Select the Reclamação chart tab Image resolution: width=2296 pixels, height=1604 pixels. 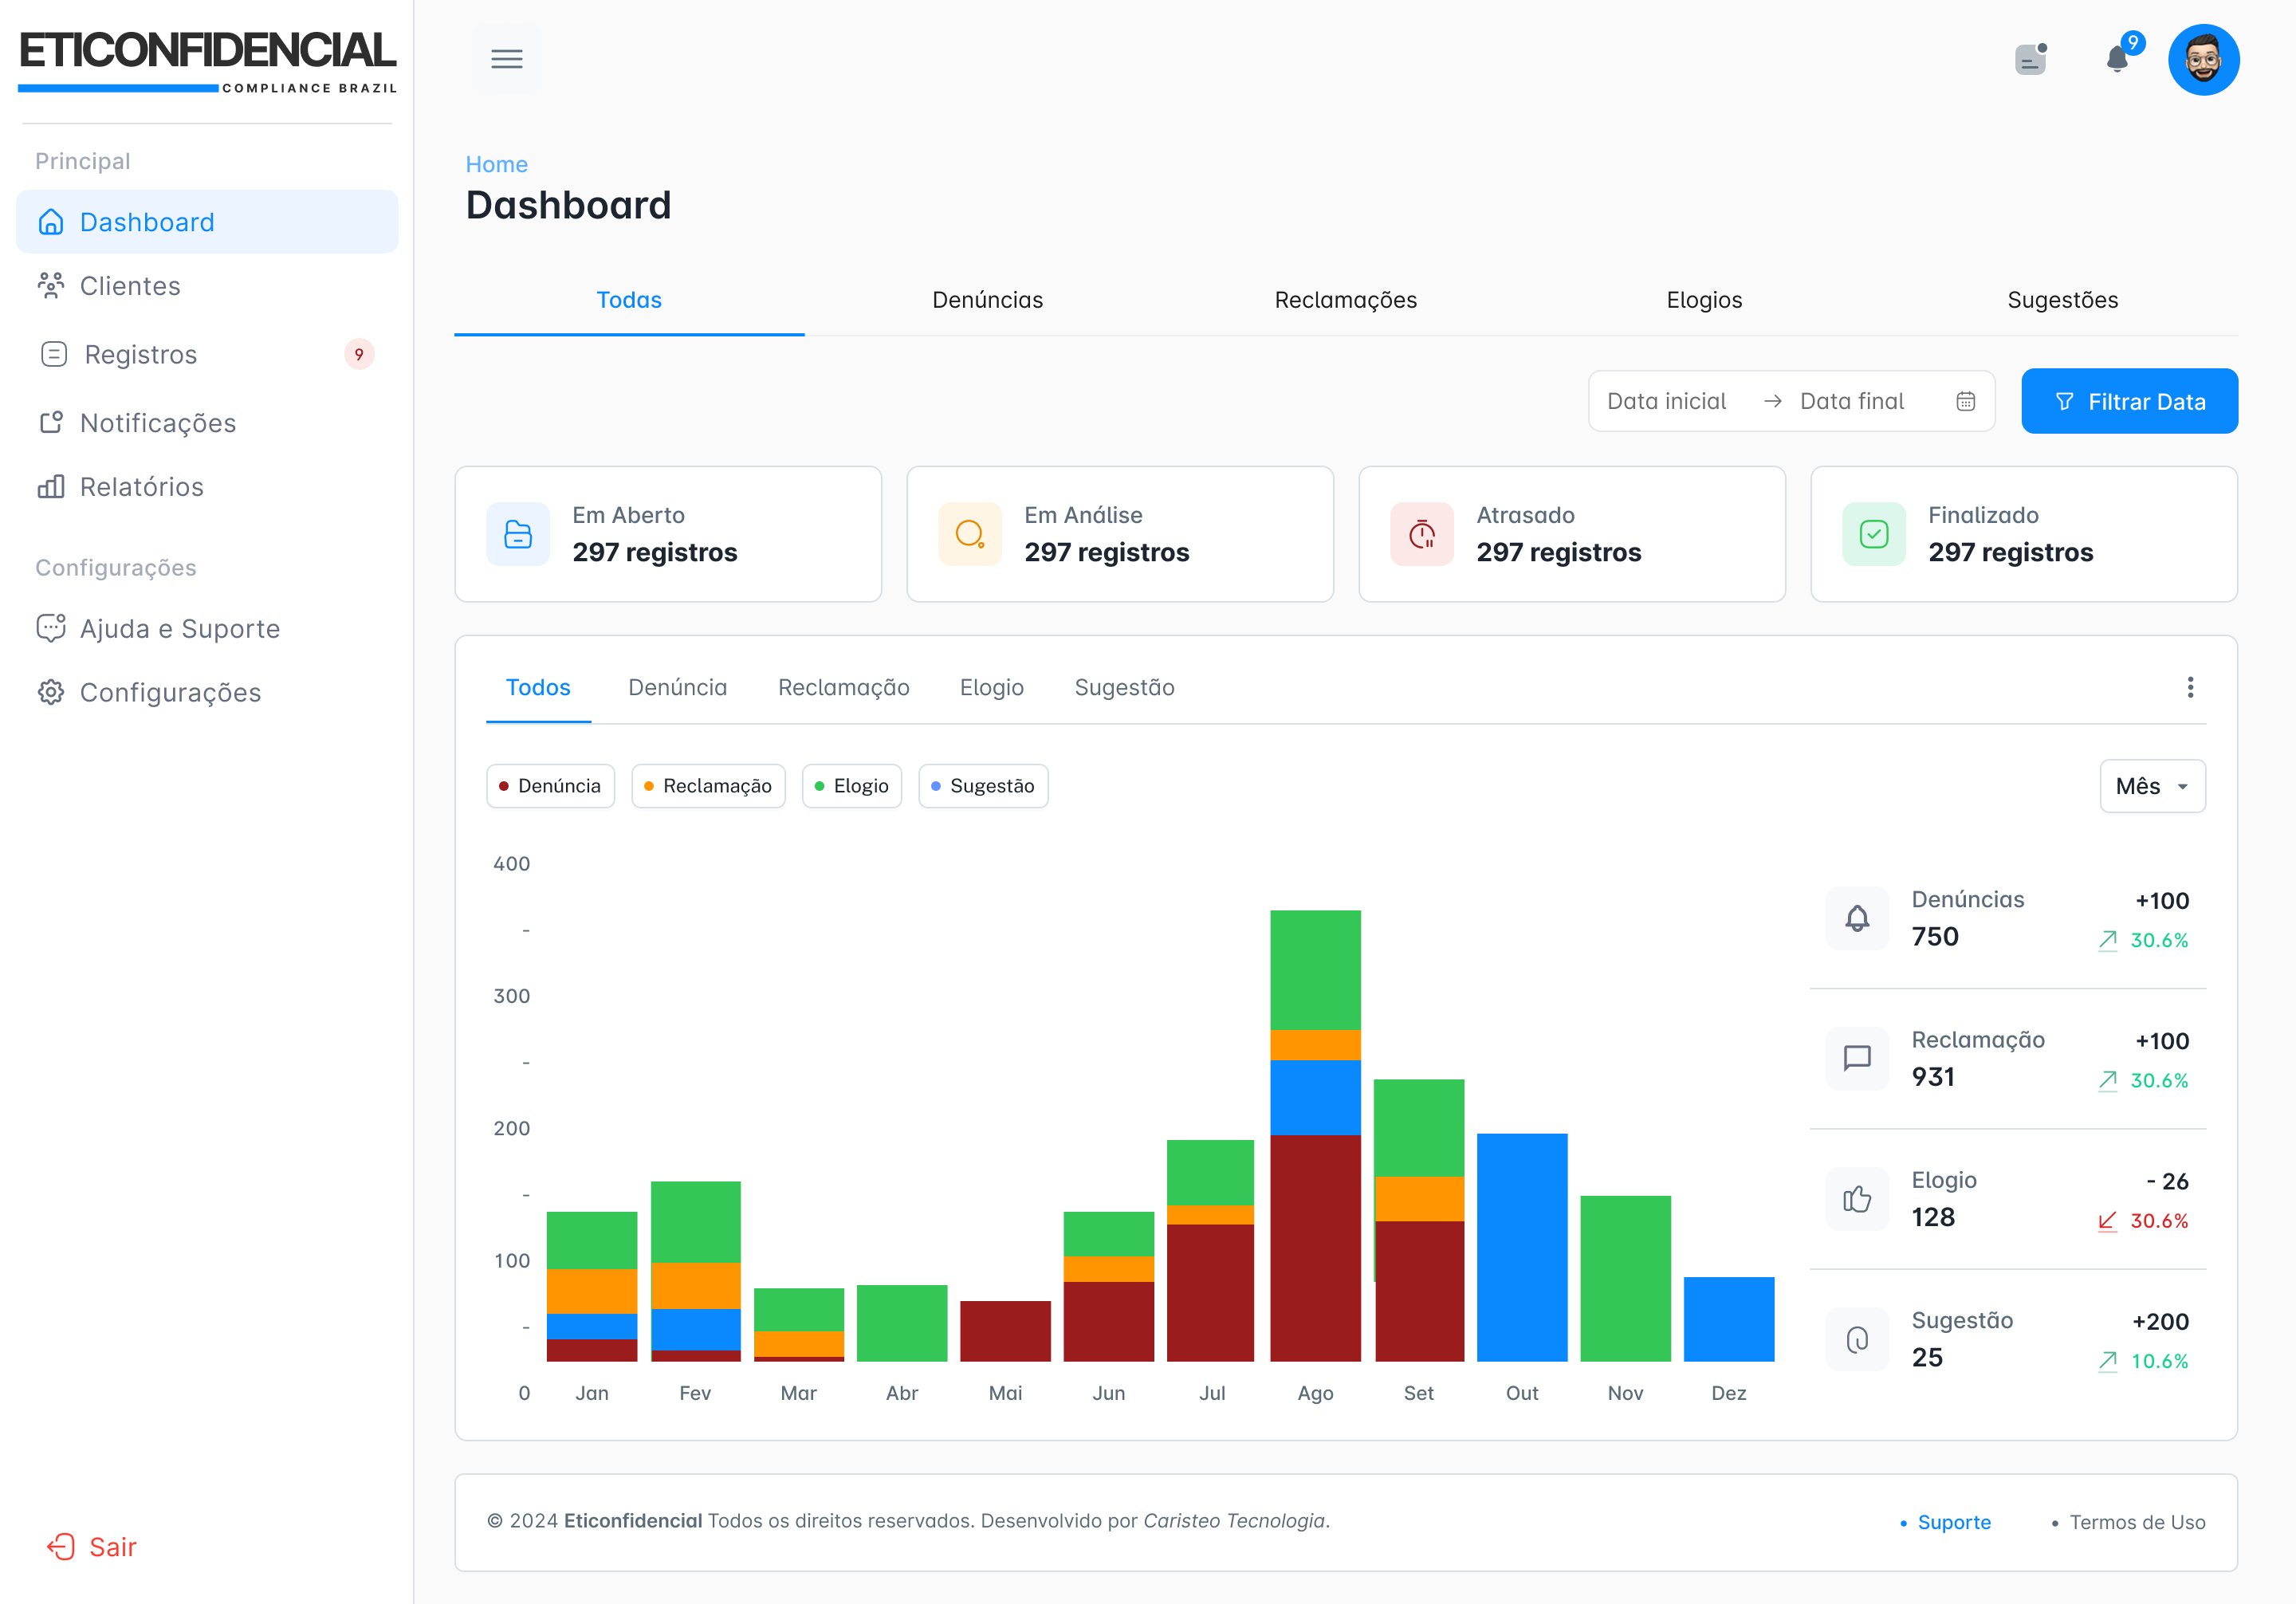coord(844,688)
